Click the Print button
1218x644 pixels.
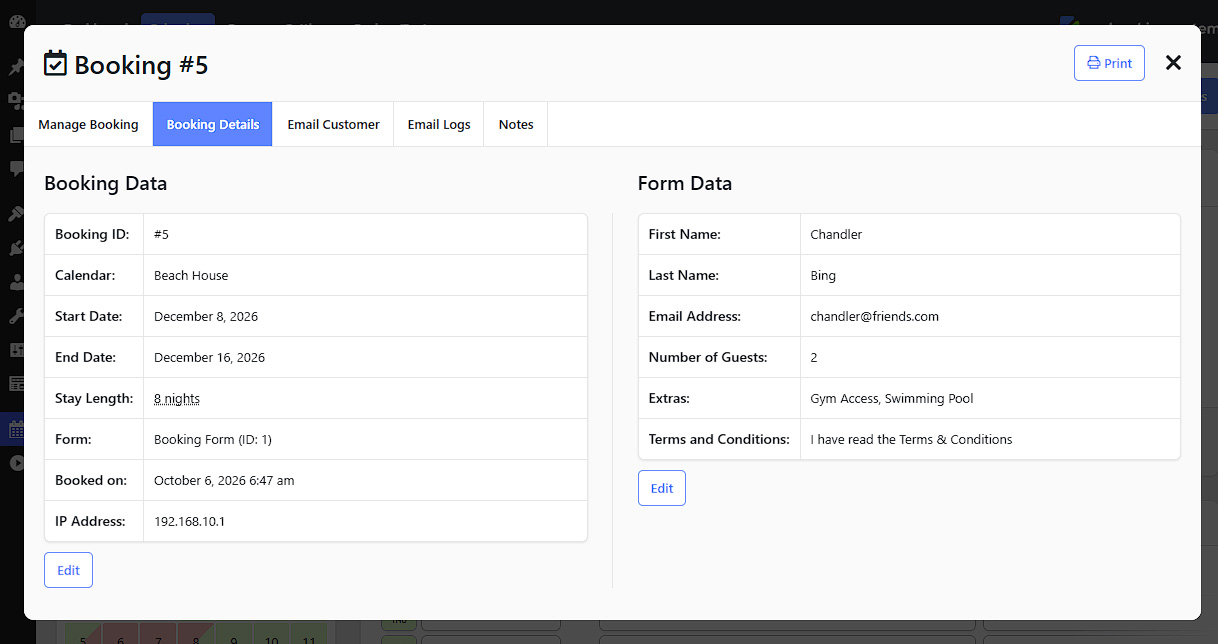[1109, 63]
